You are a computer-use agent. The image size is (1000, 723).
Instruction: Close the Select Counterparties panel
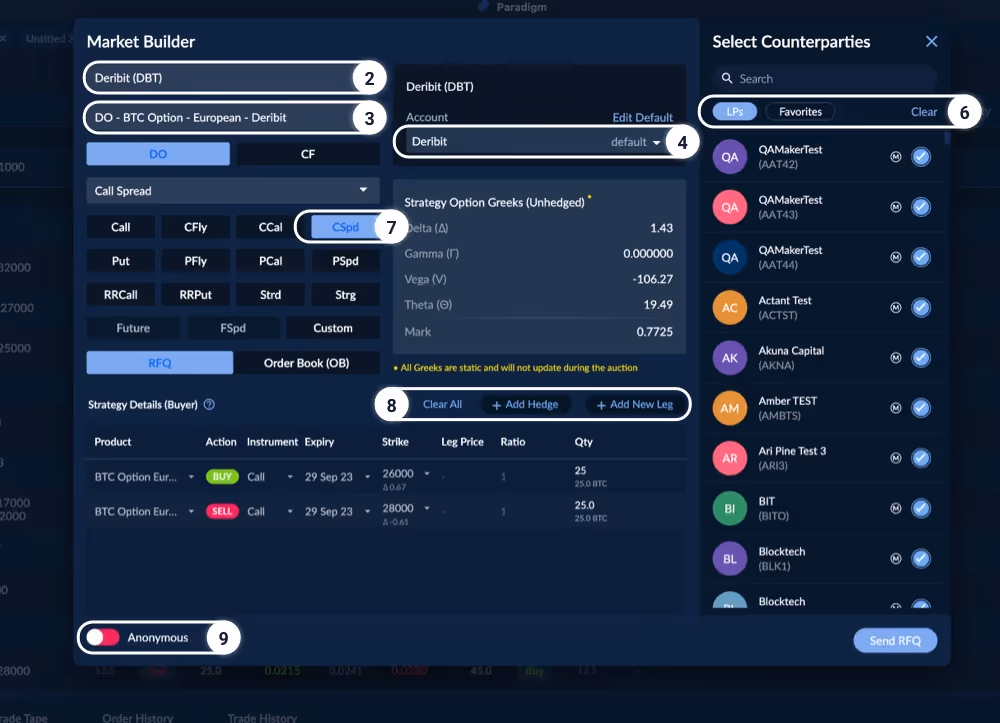coord(932,41)
